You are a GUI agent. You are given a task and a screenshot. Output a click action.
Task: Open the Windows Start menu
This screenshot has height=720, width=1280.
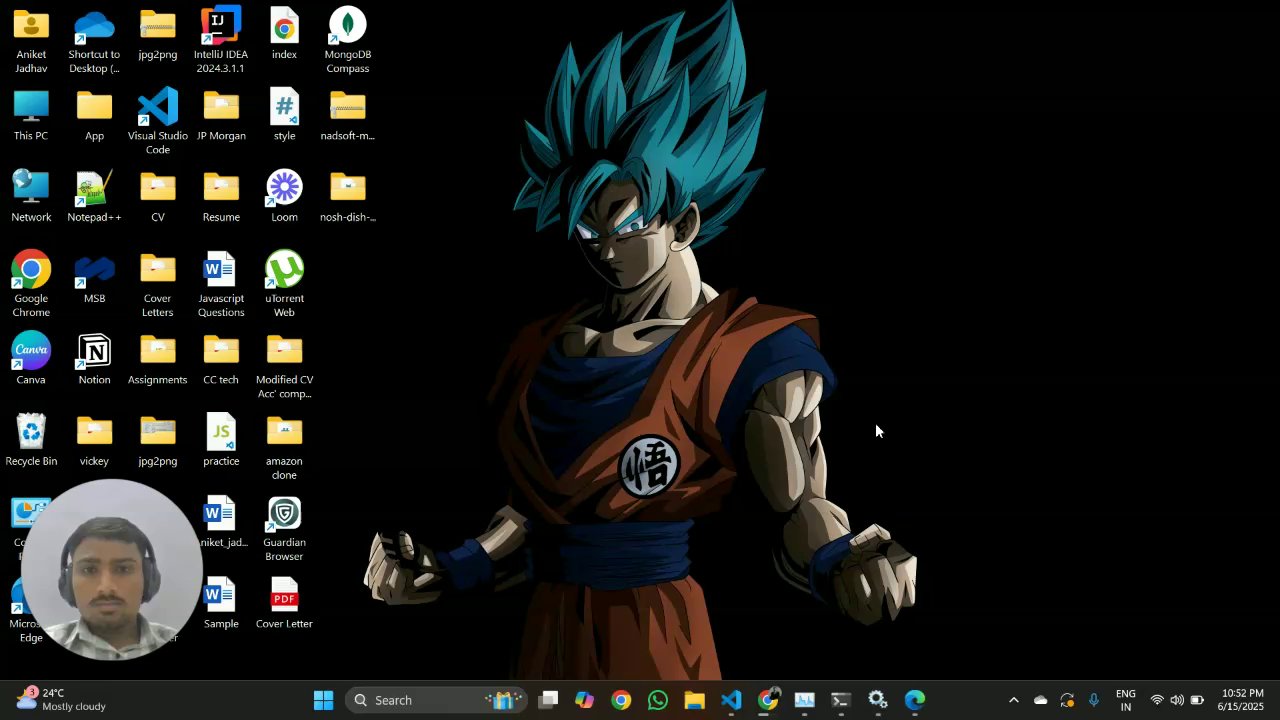323,700
